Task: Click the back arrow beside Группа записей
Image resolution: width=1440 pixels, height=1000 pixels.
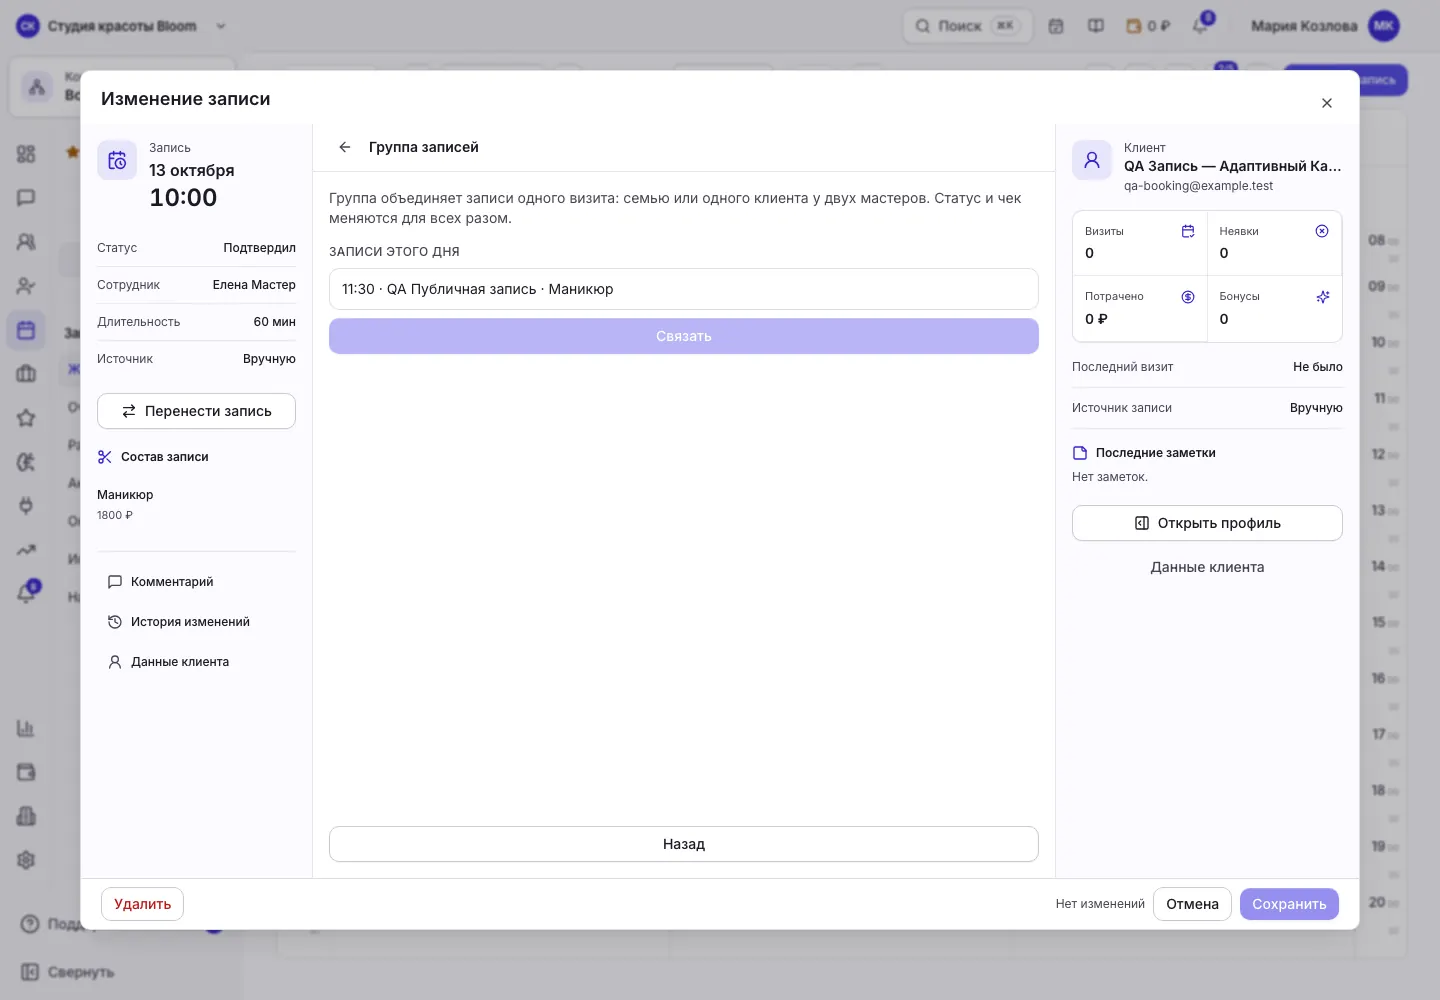Action: (345, 147)
